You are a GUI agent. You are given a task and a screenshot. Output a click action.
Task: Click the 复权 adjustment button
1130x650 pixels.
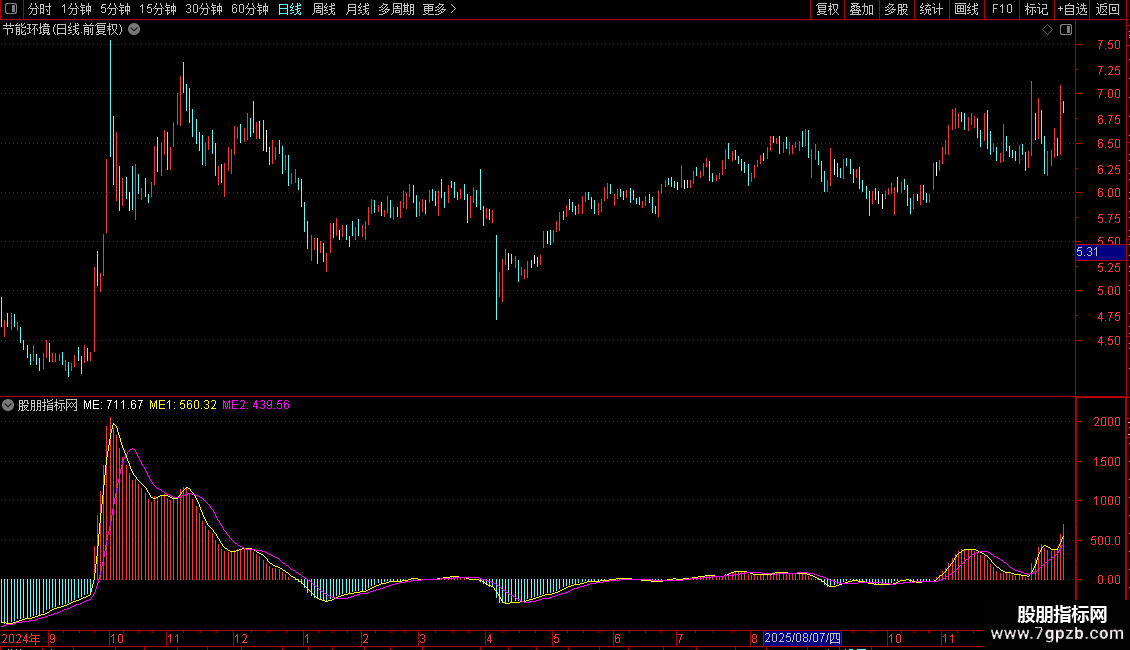827,9
